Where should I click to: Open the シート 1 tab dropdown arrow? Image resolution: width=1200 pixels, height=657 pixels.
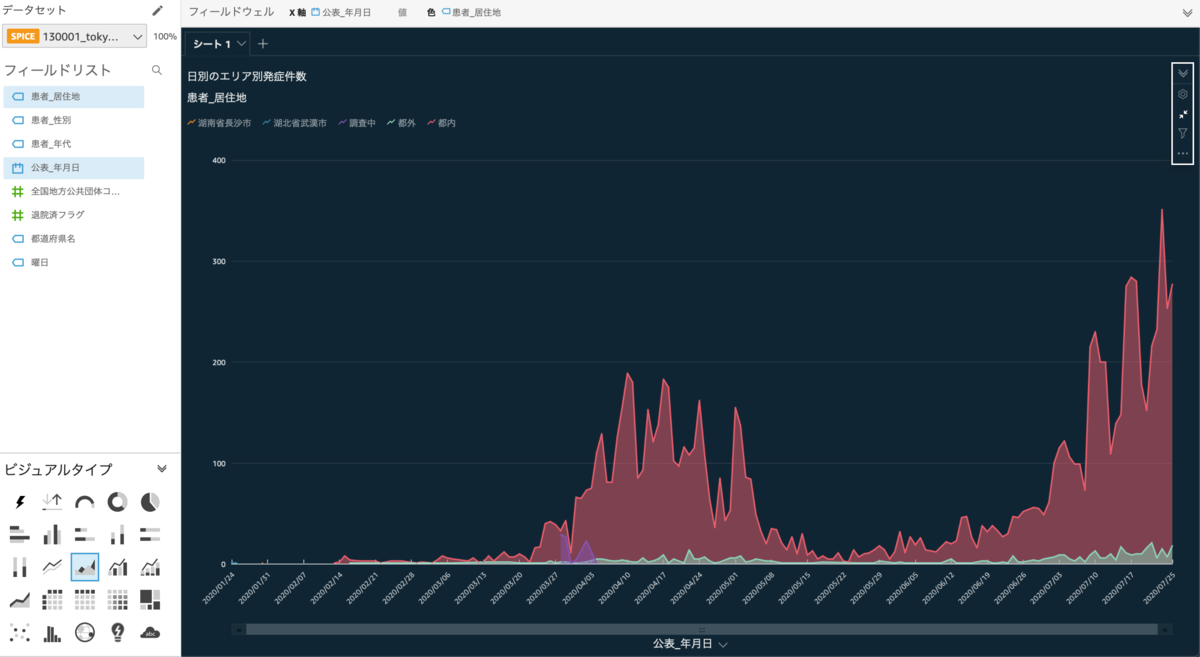click(242, 44)
